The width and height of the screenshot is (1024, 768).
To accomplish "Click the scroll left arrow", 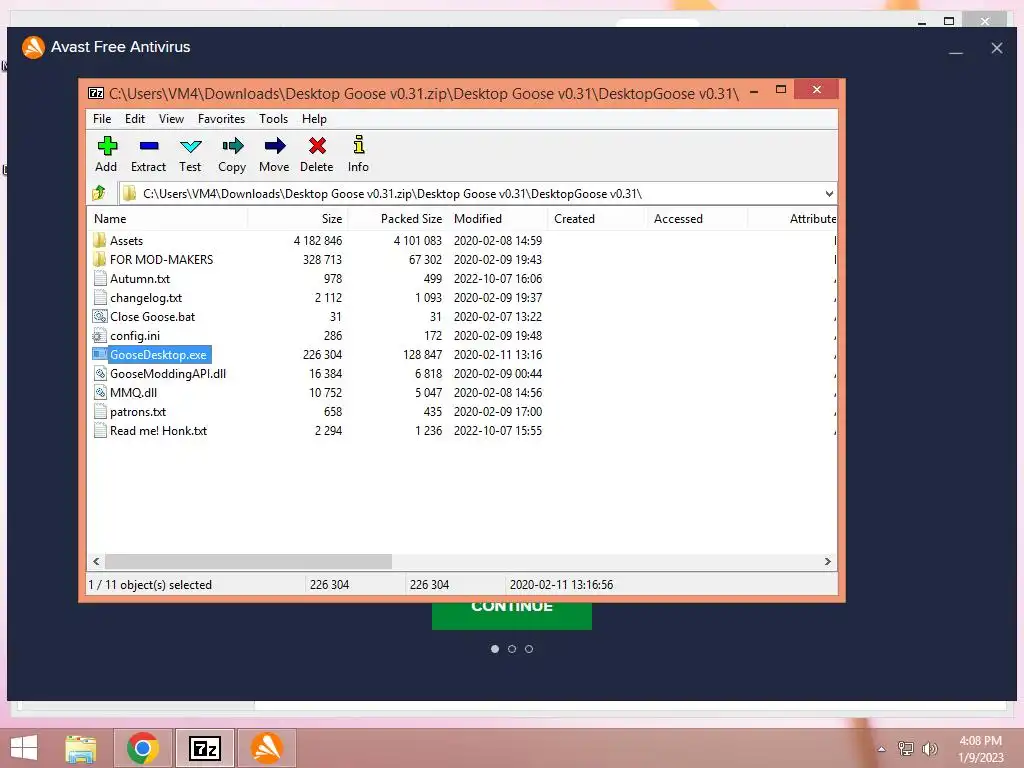I will (97, 562).
